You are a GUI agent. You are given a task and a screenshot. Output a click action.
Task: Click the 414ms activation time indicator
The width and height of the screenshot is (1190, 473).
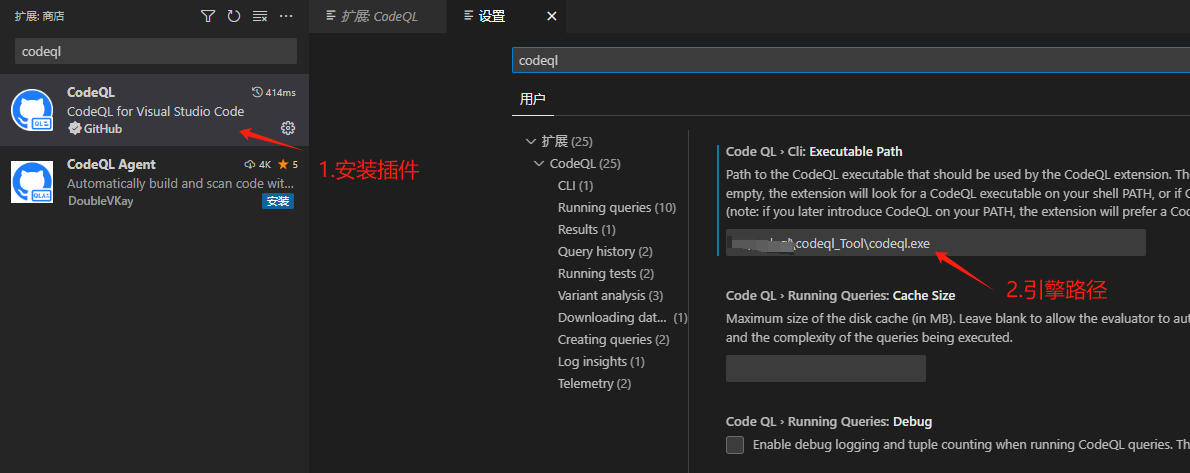tap(274, 93)
